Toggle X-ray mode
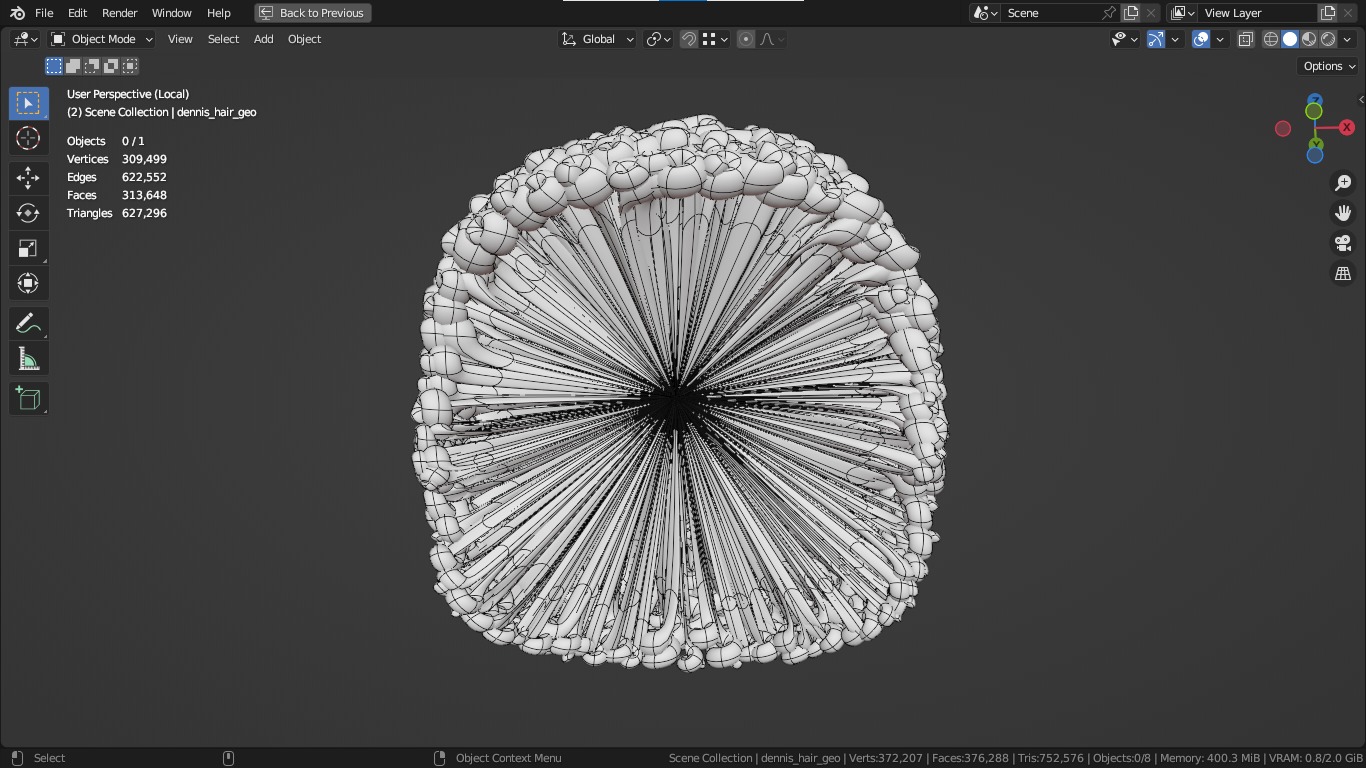Screen dimensions: 1366x768 coord(1246,39)
